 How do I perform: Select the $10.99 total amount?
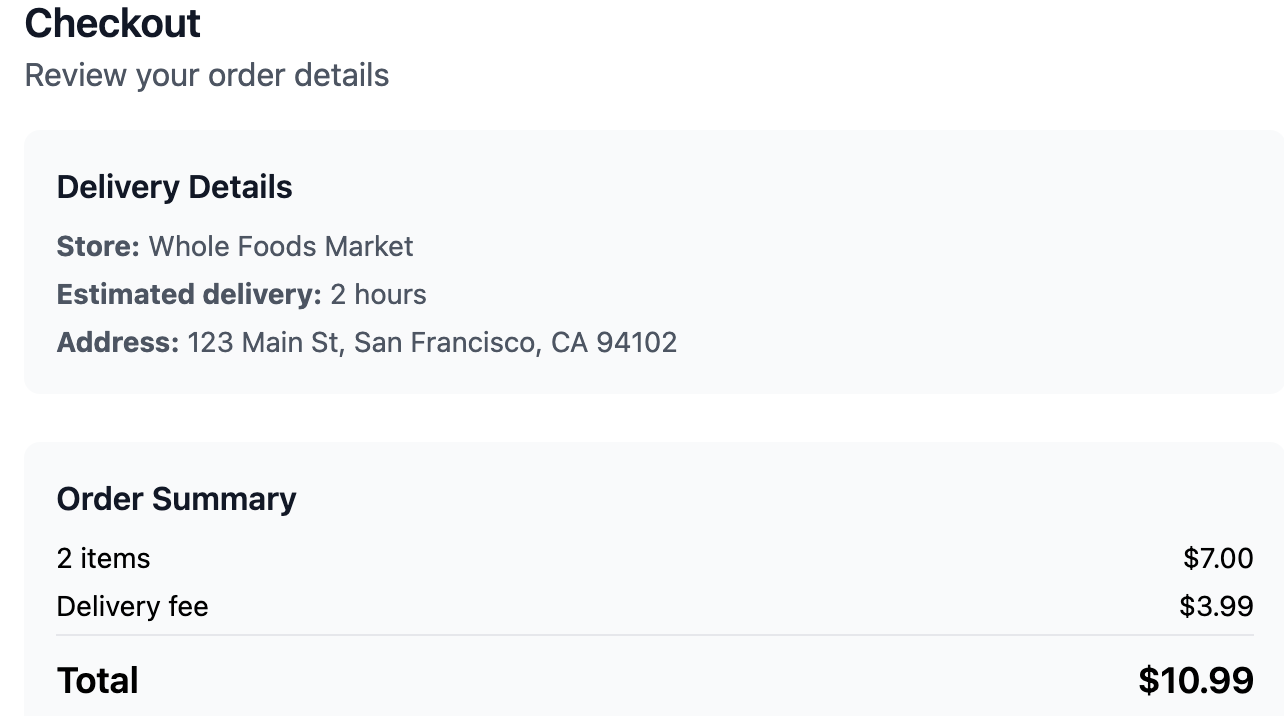(x=1195, y=680)
